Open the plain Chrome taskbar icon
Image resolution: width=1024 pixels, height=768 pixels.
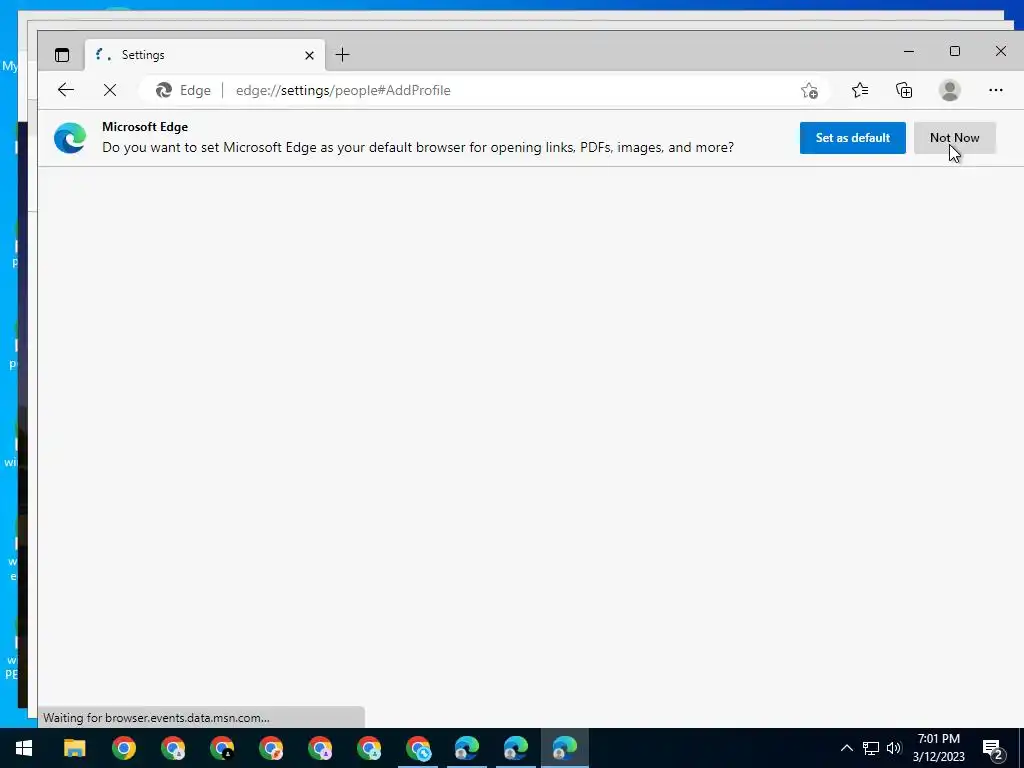[123, 748]
